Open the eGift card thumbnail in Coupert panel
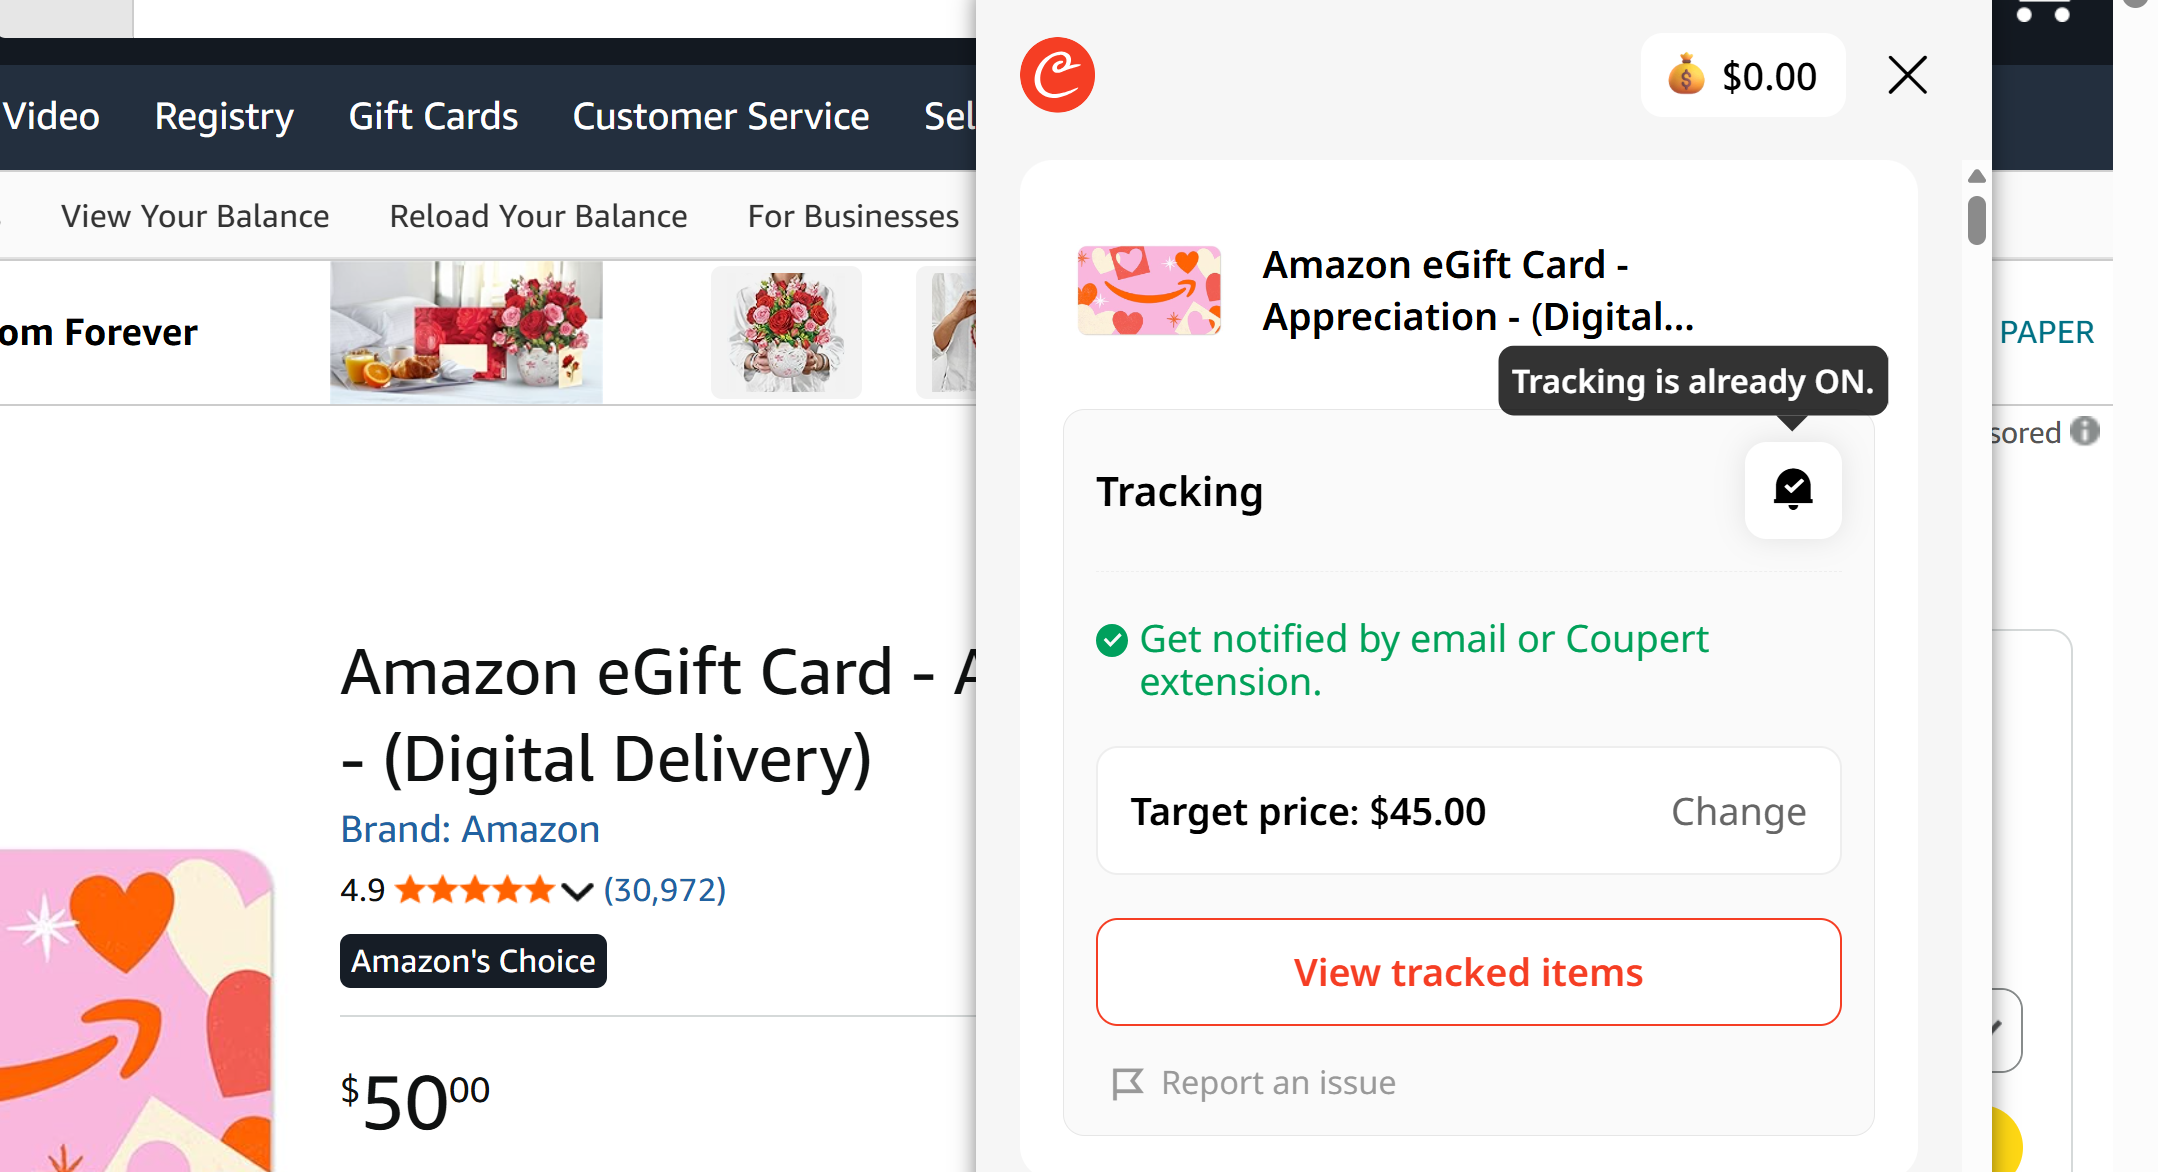2158x1172 pixels. coord(1149,291)
